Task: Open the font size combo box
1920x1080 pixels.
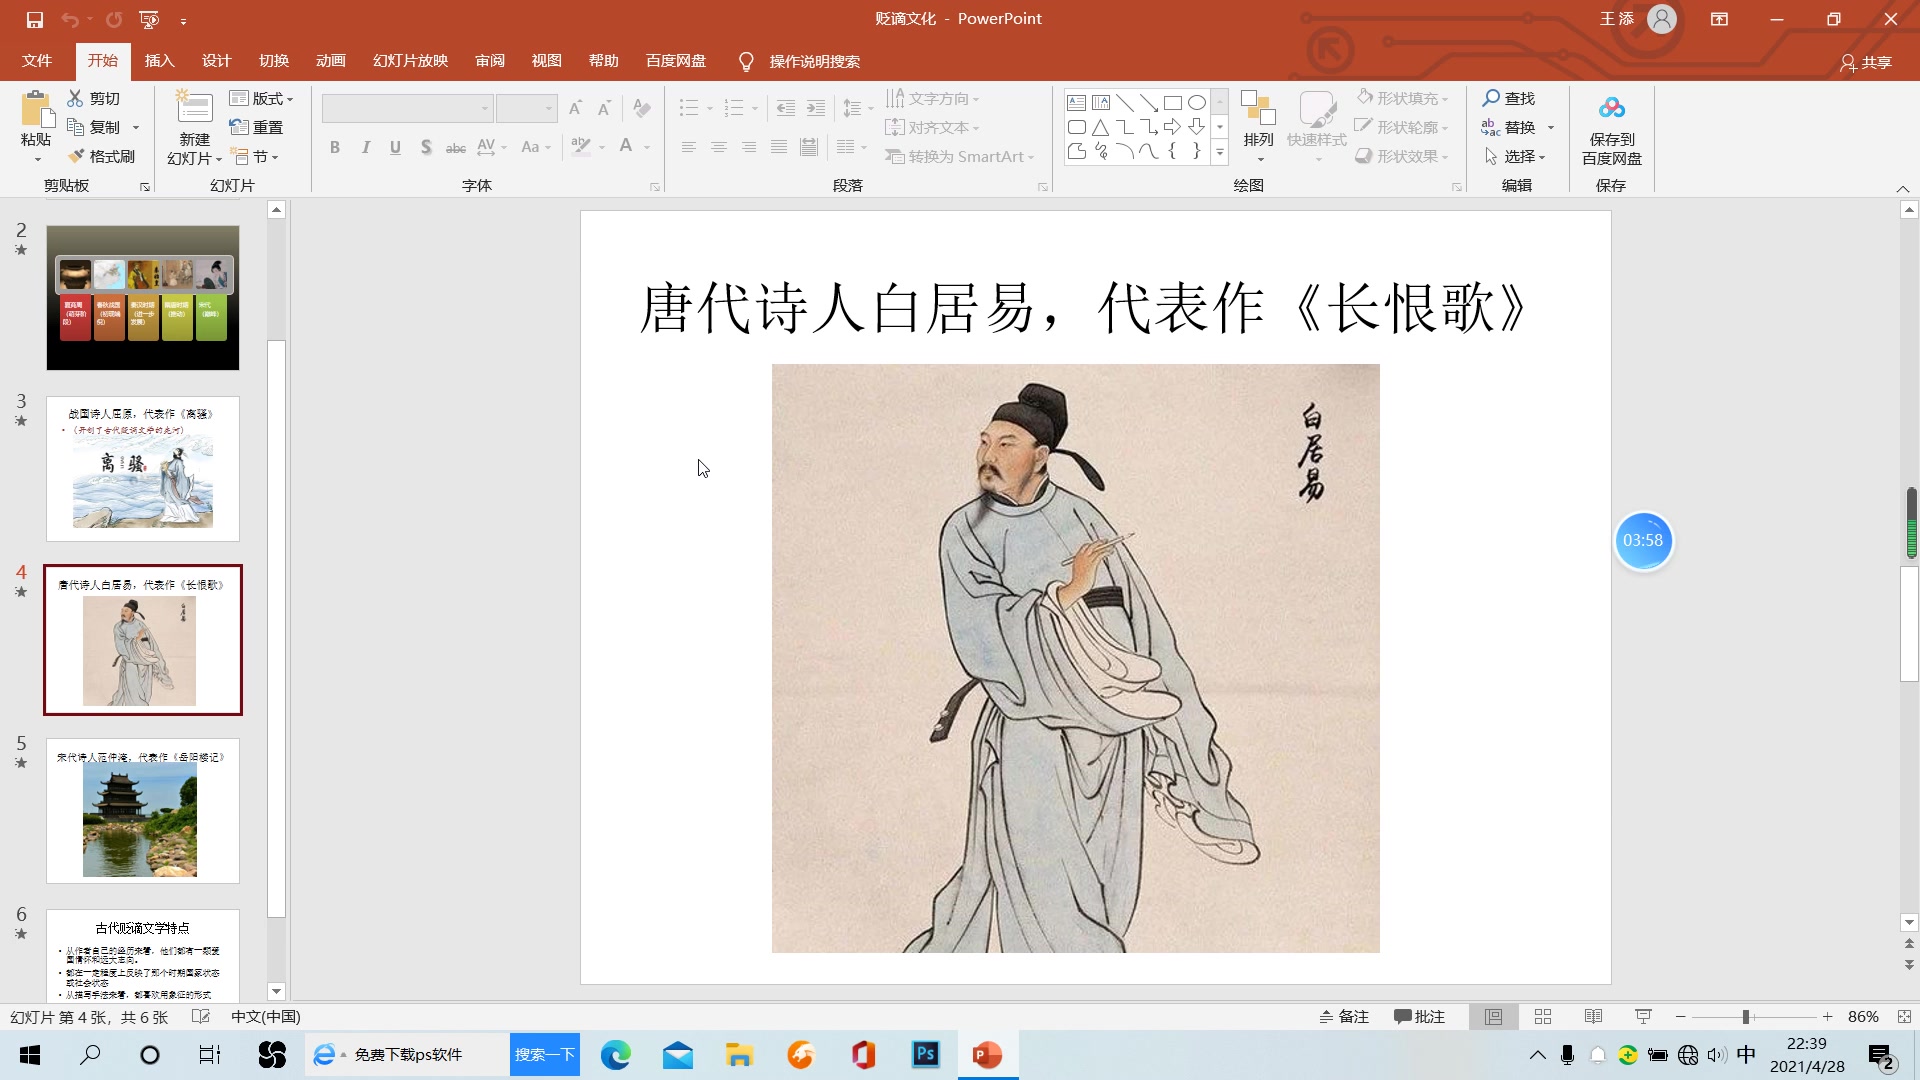Action: click(x=526, y=108)
